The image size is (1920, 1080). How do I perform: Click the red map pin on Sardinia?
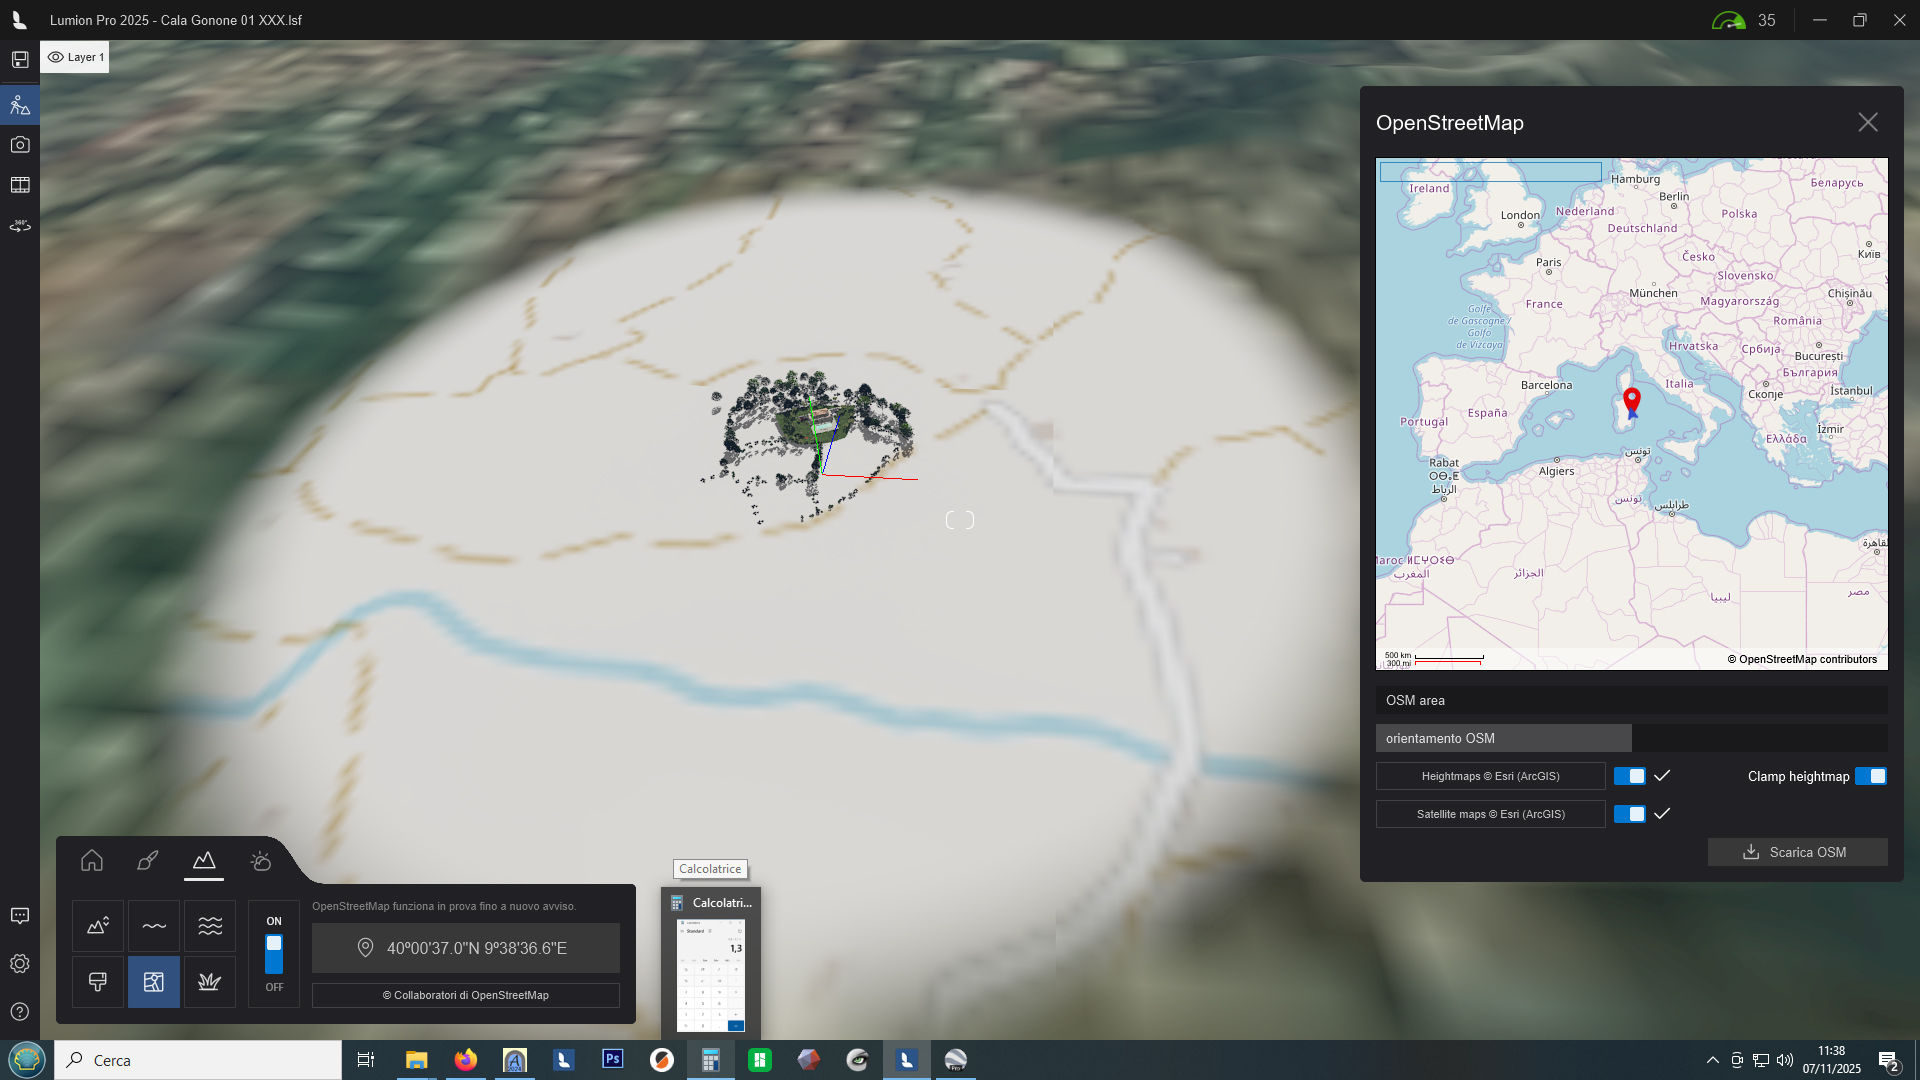tap(1632, 402)
